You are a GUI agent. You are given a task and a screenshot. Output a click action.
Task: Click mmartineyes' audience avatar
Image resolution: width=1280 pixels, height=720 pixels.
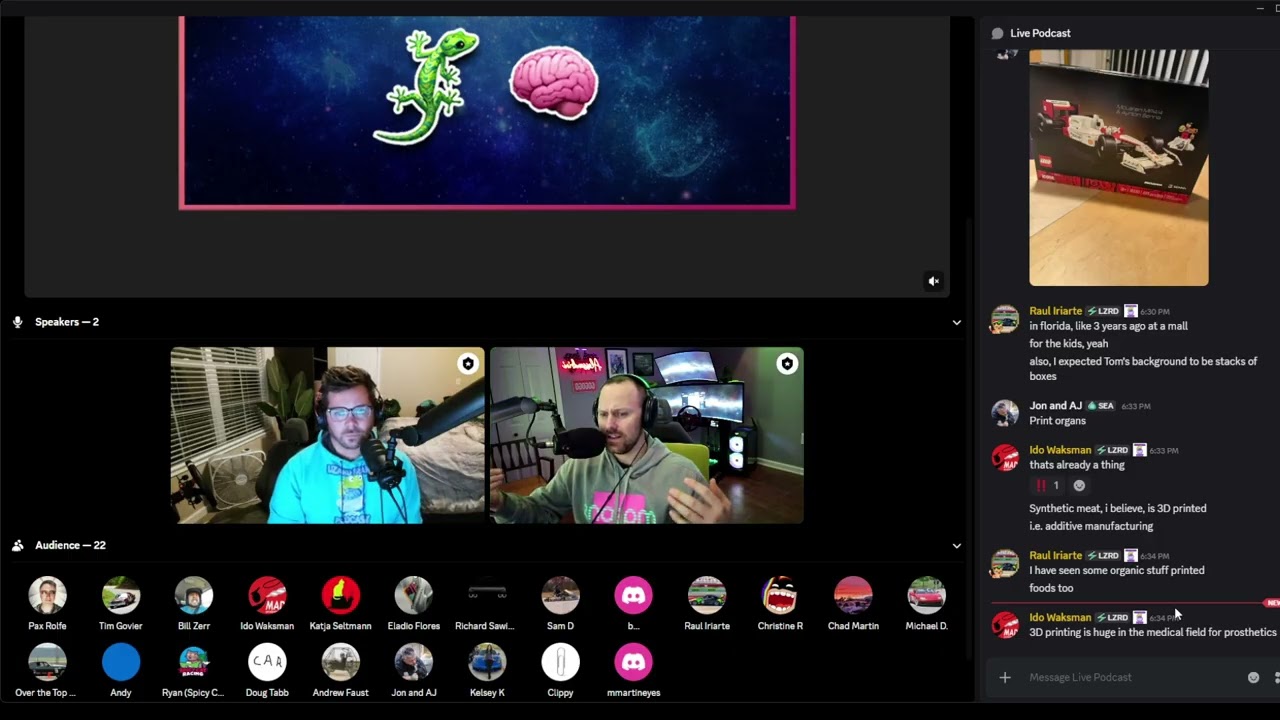[633, 662]
